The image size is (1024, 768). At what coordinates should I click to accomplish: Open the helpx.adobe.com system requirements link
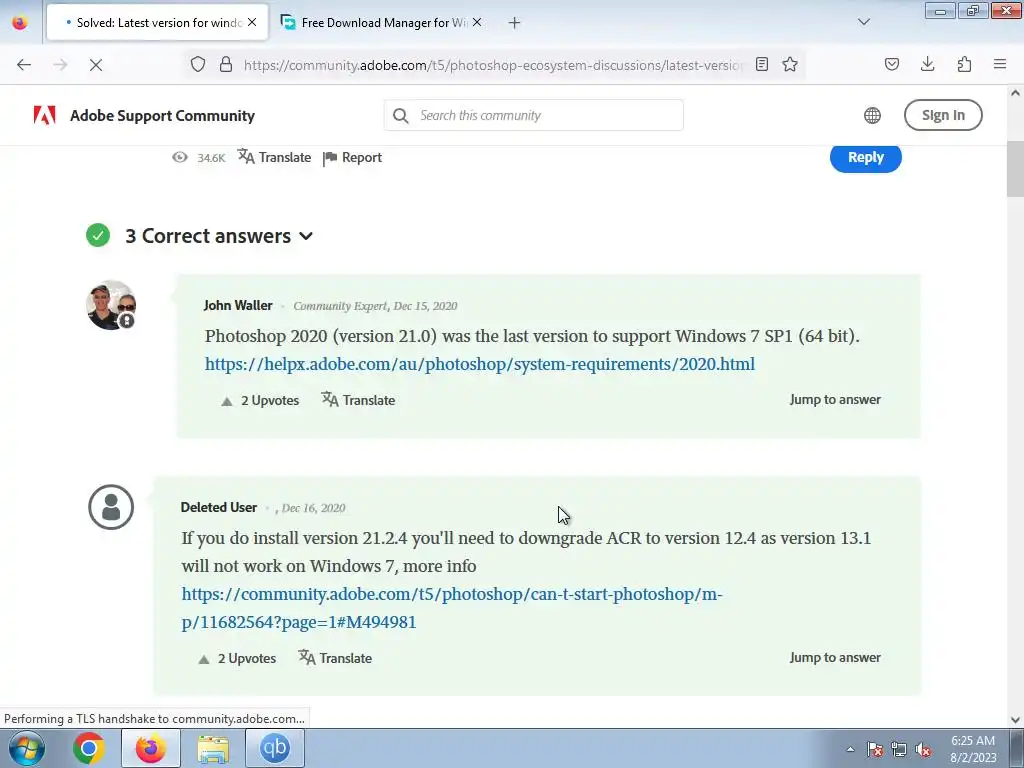pos(479,364)
